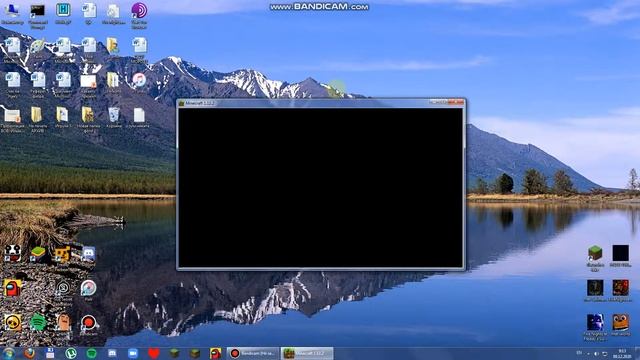Open uTorrent from the taskbar
640x360 pixels.
click(71, 353)
